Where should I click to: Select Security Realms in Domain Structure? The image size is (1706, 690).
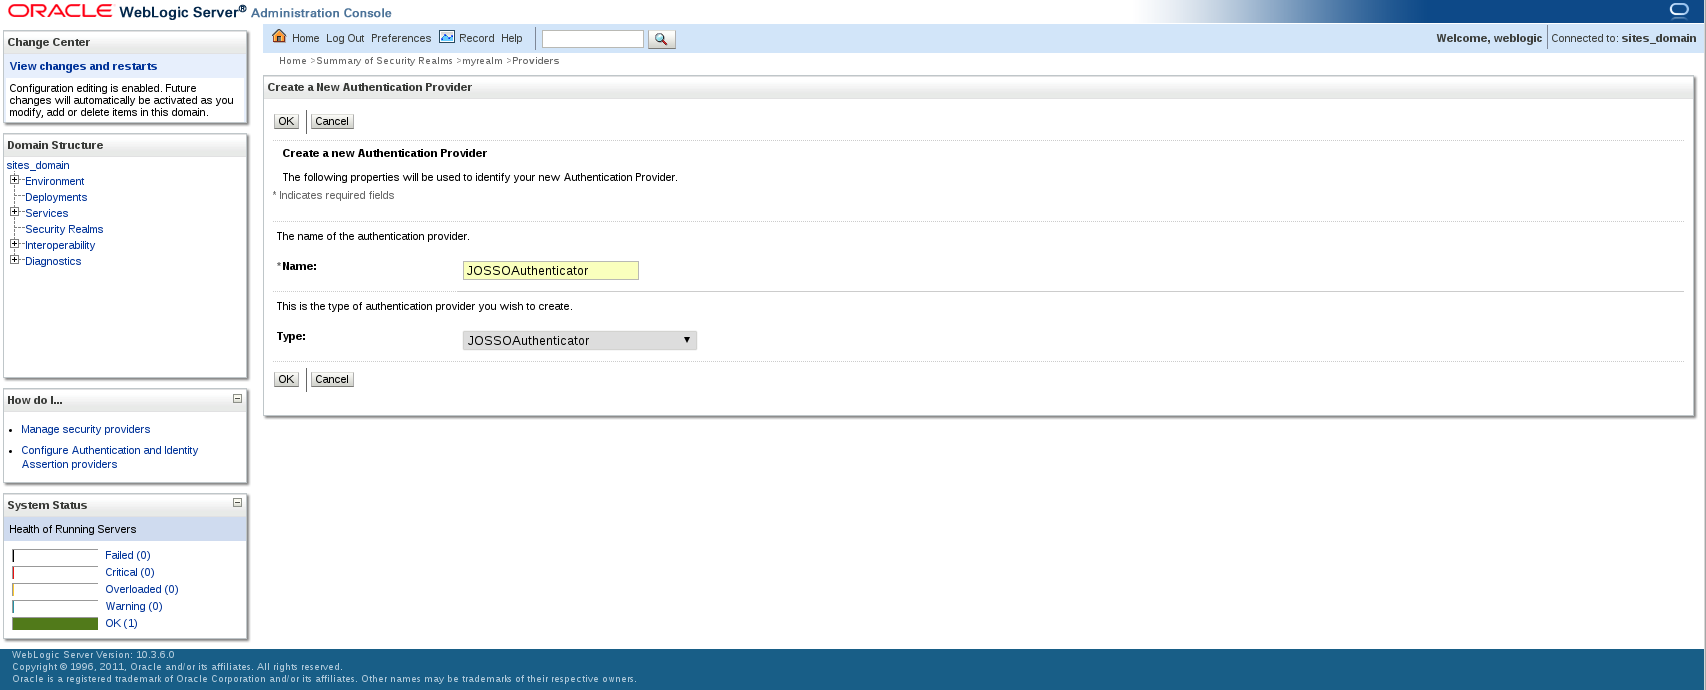coord(64,229)
